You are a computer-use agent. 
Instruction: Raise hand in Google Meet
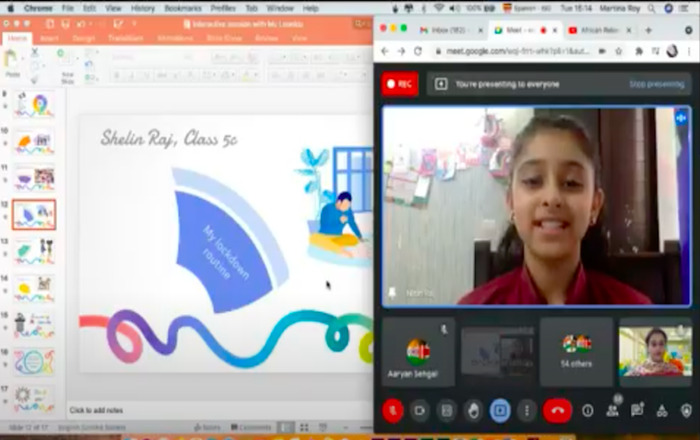point(473,411)
